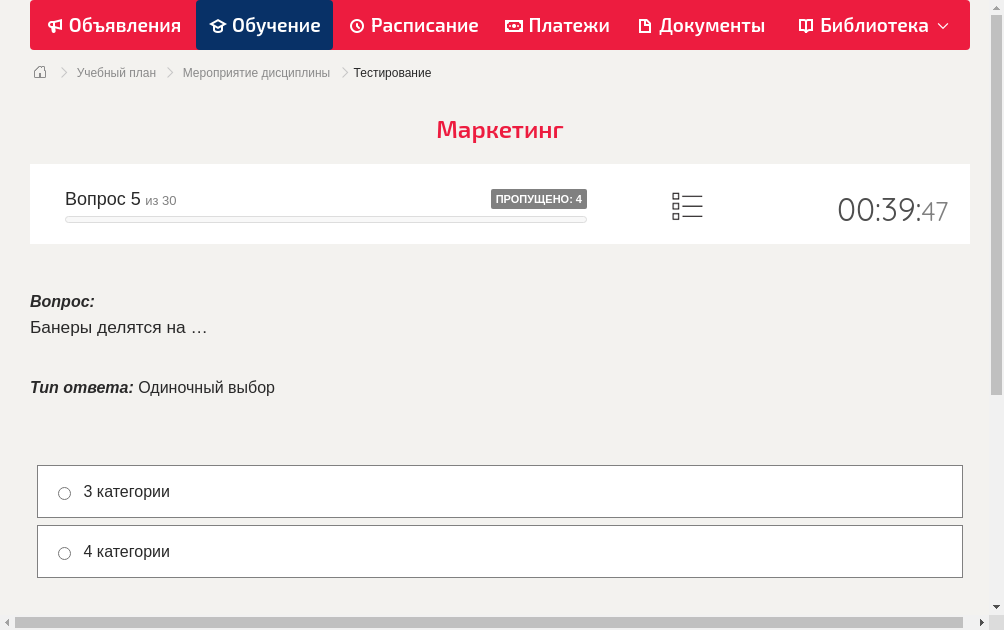1004x630 pixels.
Task: Click the document icon on Документы
Action: coord(647,25)
